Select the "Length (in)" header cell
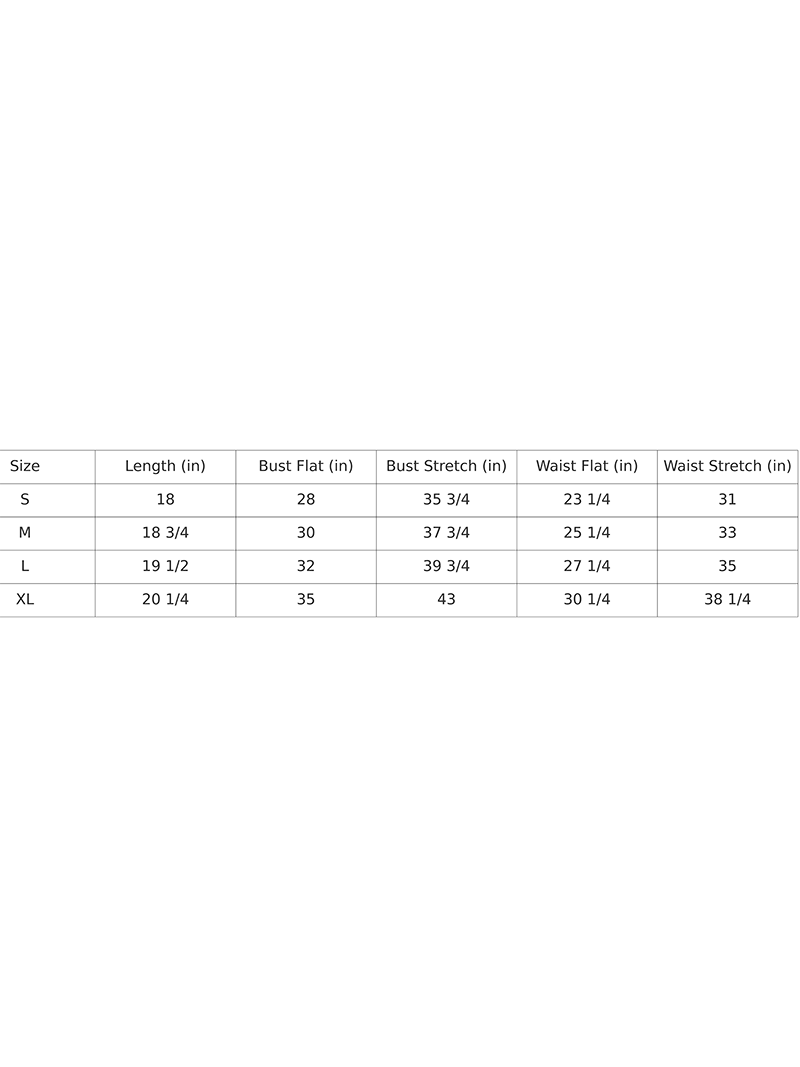The height and width of the screenshot is (1067, 800). 165,466
